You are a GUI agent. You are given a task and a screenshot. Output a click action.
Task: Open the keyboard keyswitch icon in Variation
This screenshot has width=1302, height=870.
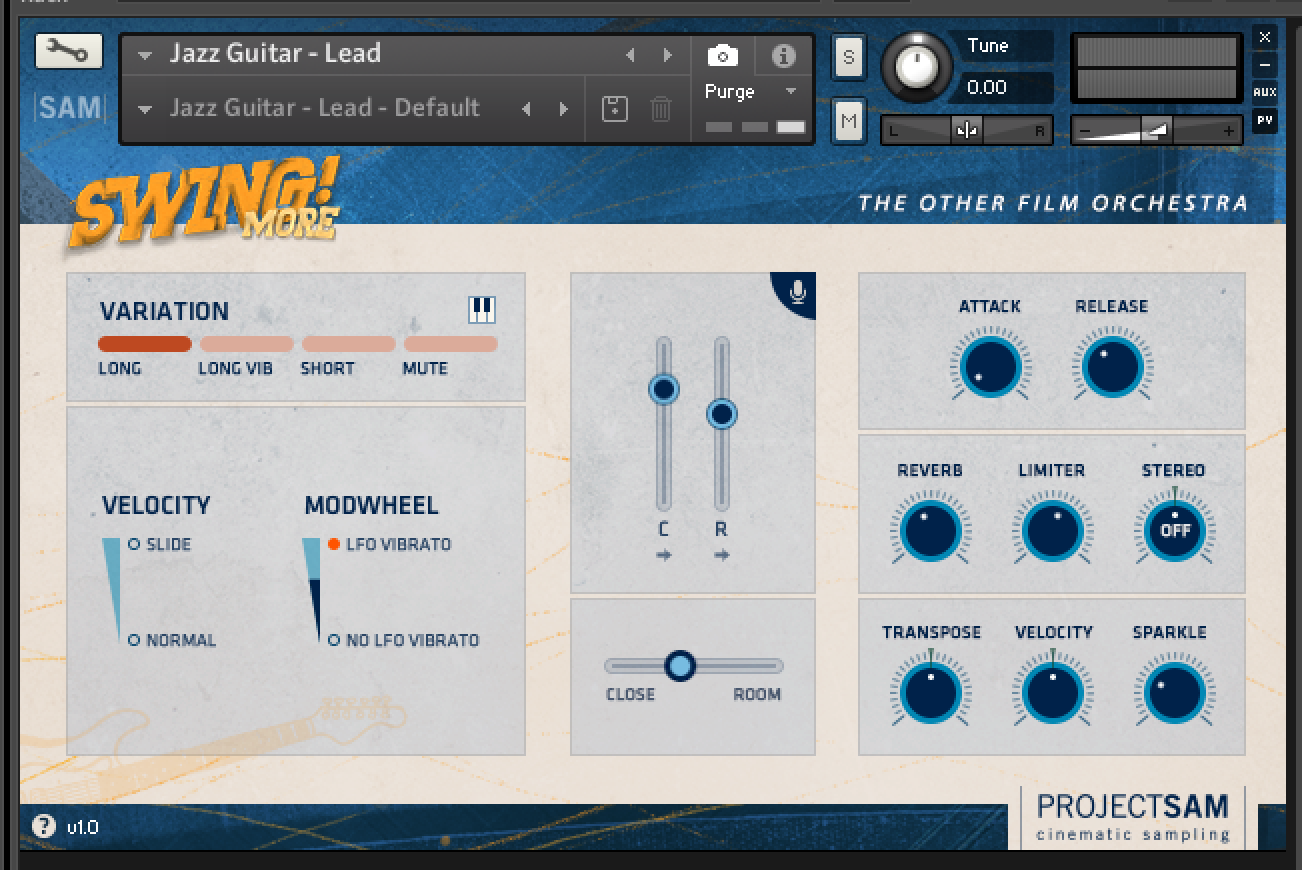pos(482,310)
